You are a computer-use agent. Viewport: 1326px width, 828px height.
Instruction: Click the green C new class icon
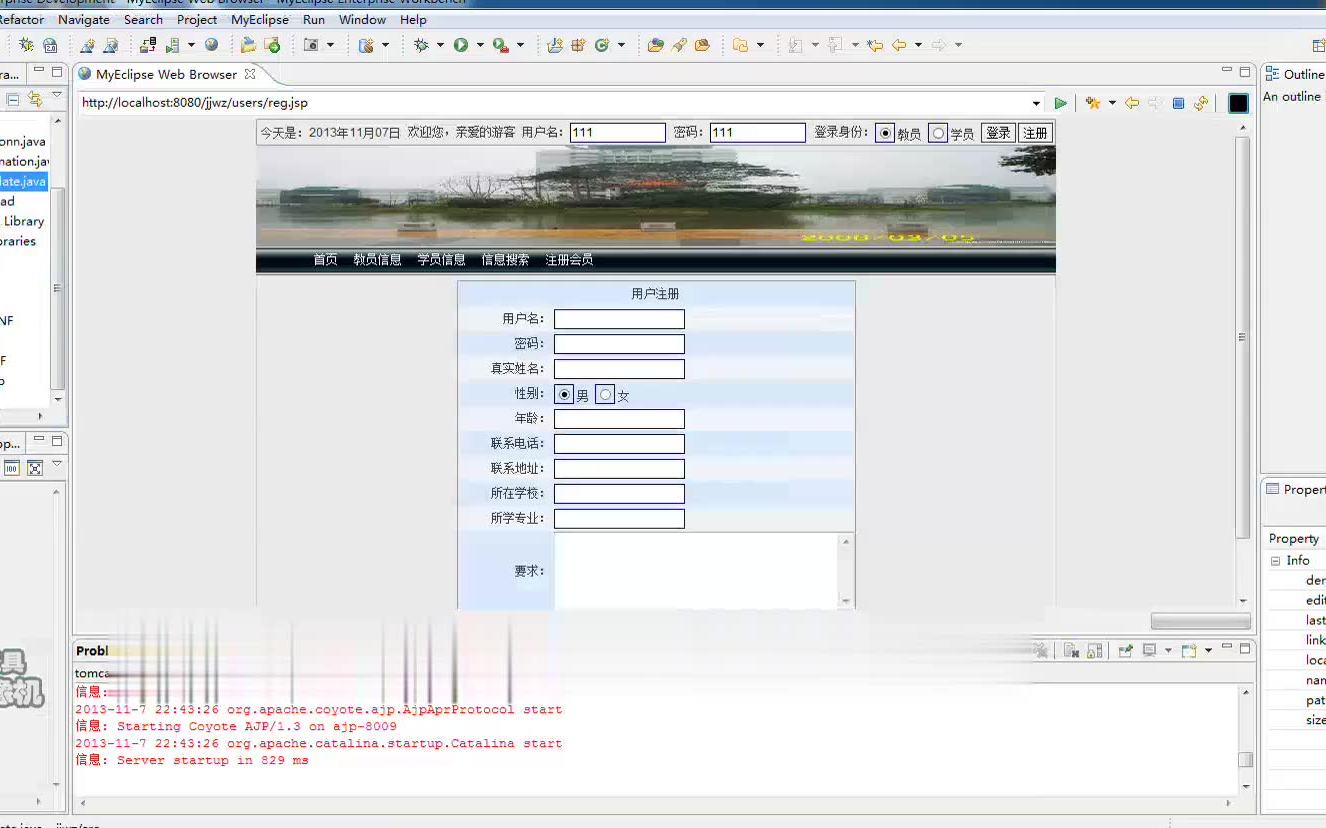(x=601, y=45)
